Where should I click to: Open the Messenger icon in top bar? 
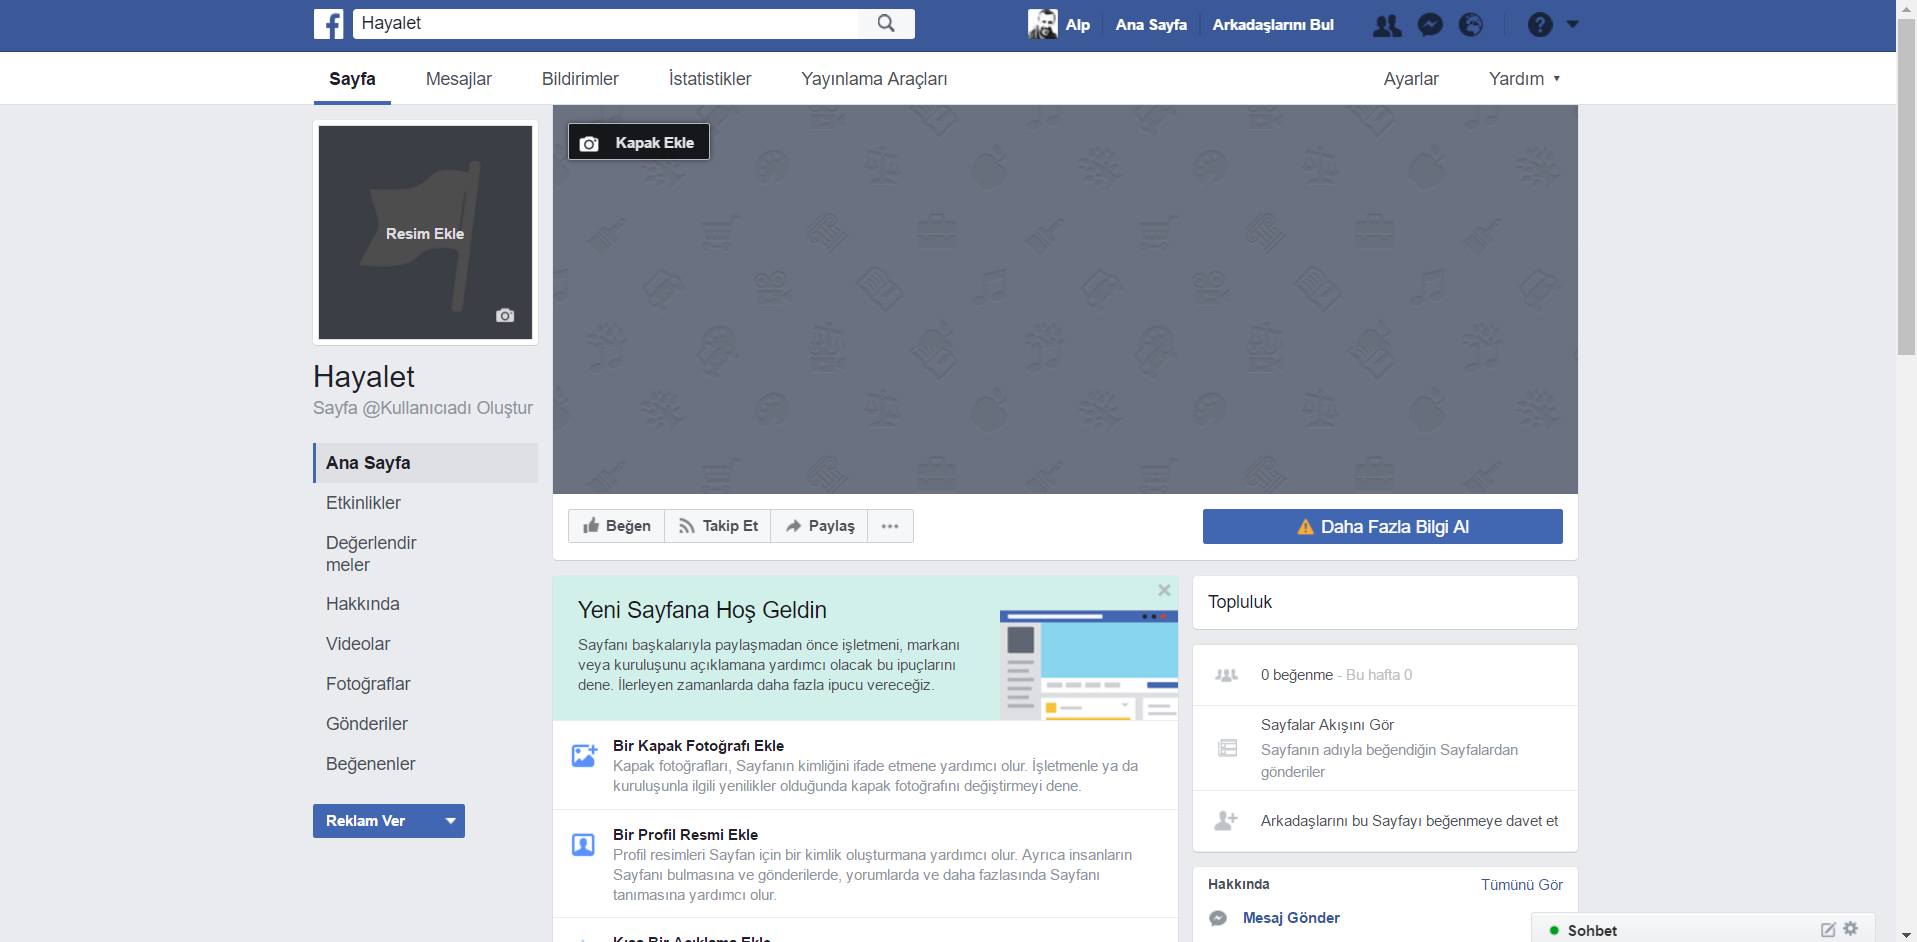[x=1430, y=25]
